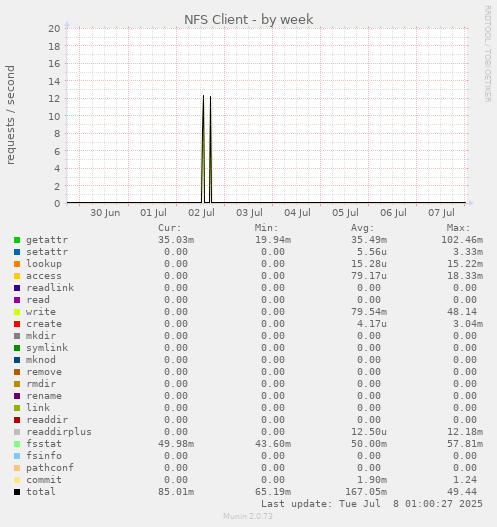
Task: Click write average value 79.54m
Action: 369,312
